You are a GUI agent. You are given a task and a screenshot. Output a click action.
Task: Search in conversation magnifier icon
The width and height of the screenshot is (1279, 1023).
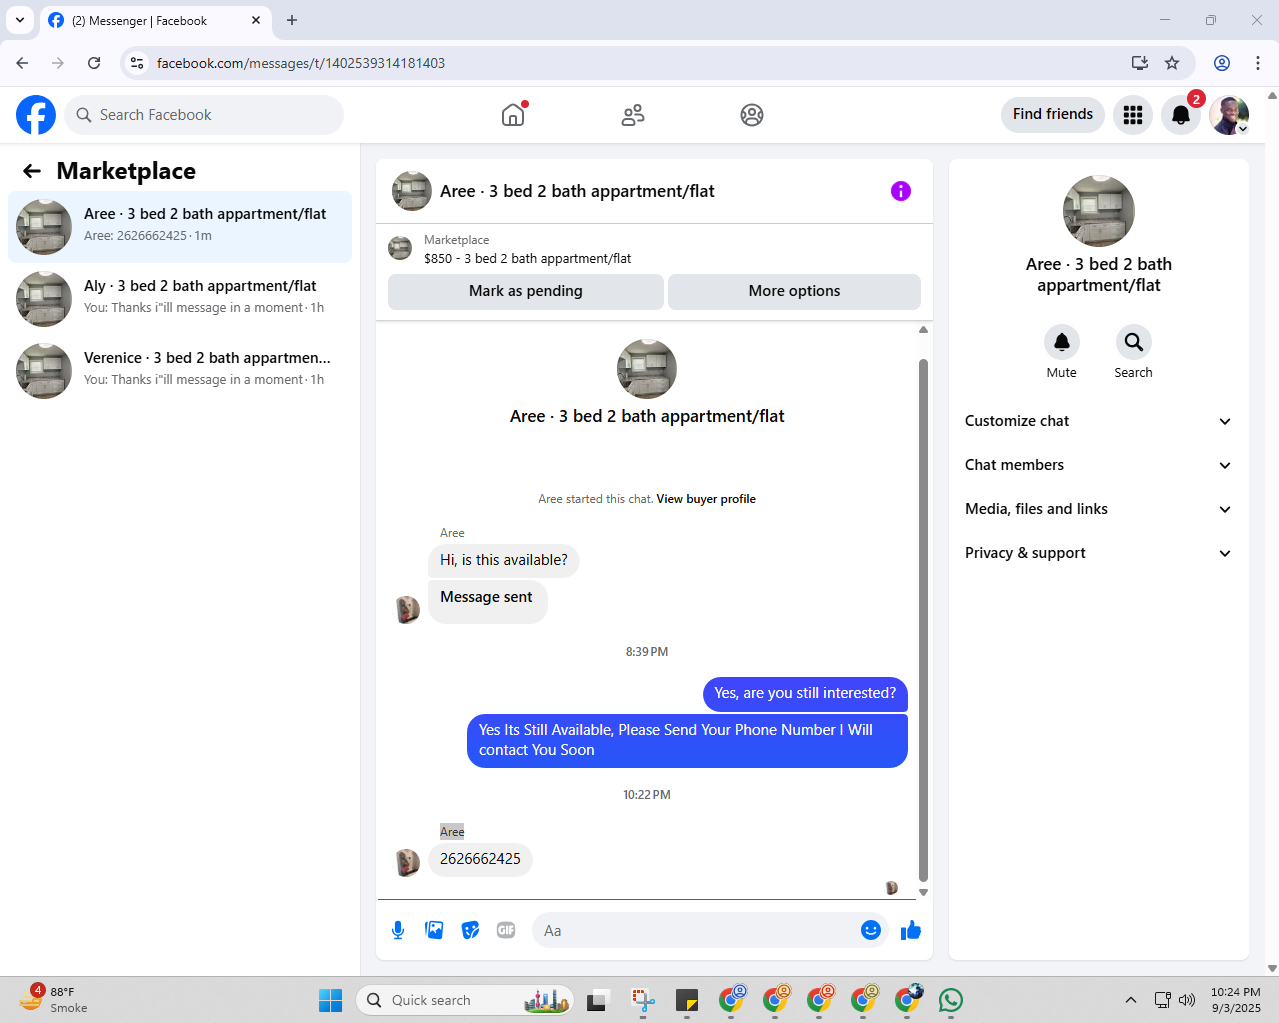click(1134, 342)
